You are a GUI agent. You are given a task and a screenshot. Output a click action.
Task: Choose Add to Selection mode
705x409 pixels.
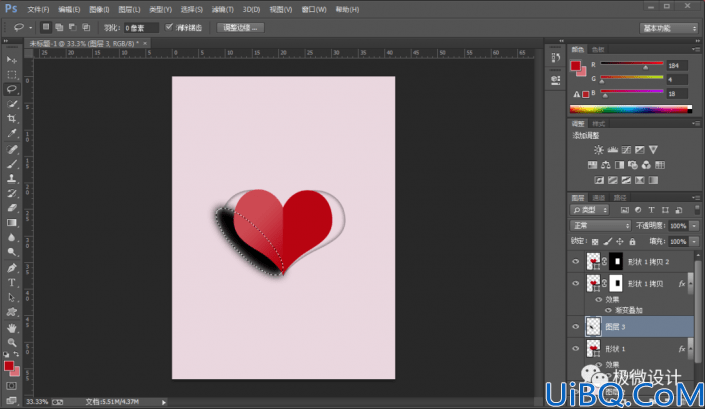pos(59,27)
